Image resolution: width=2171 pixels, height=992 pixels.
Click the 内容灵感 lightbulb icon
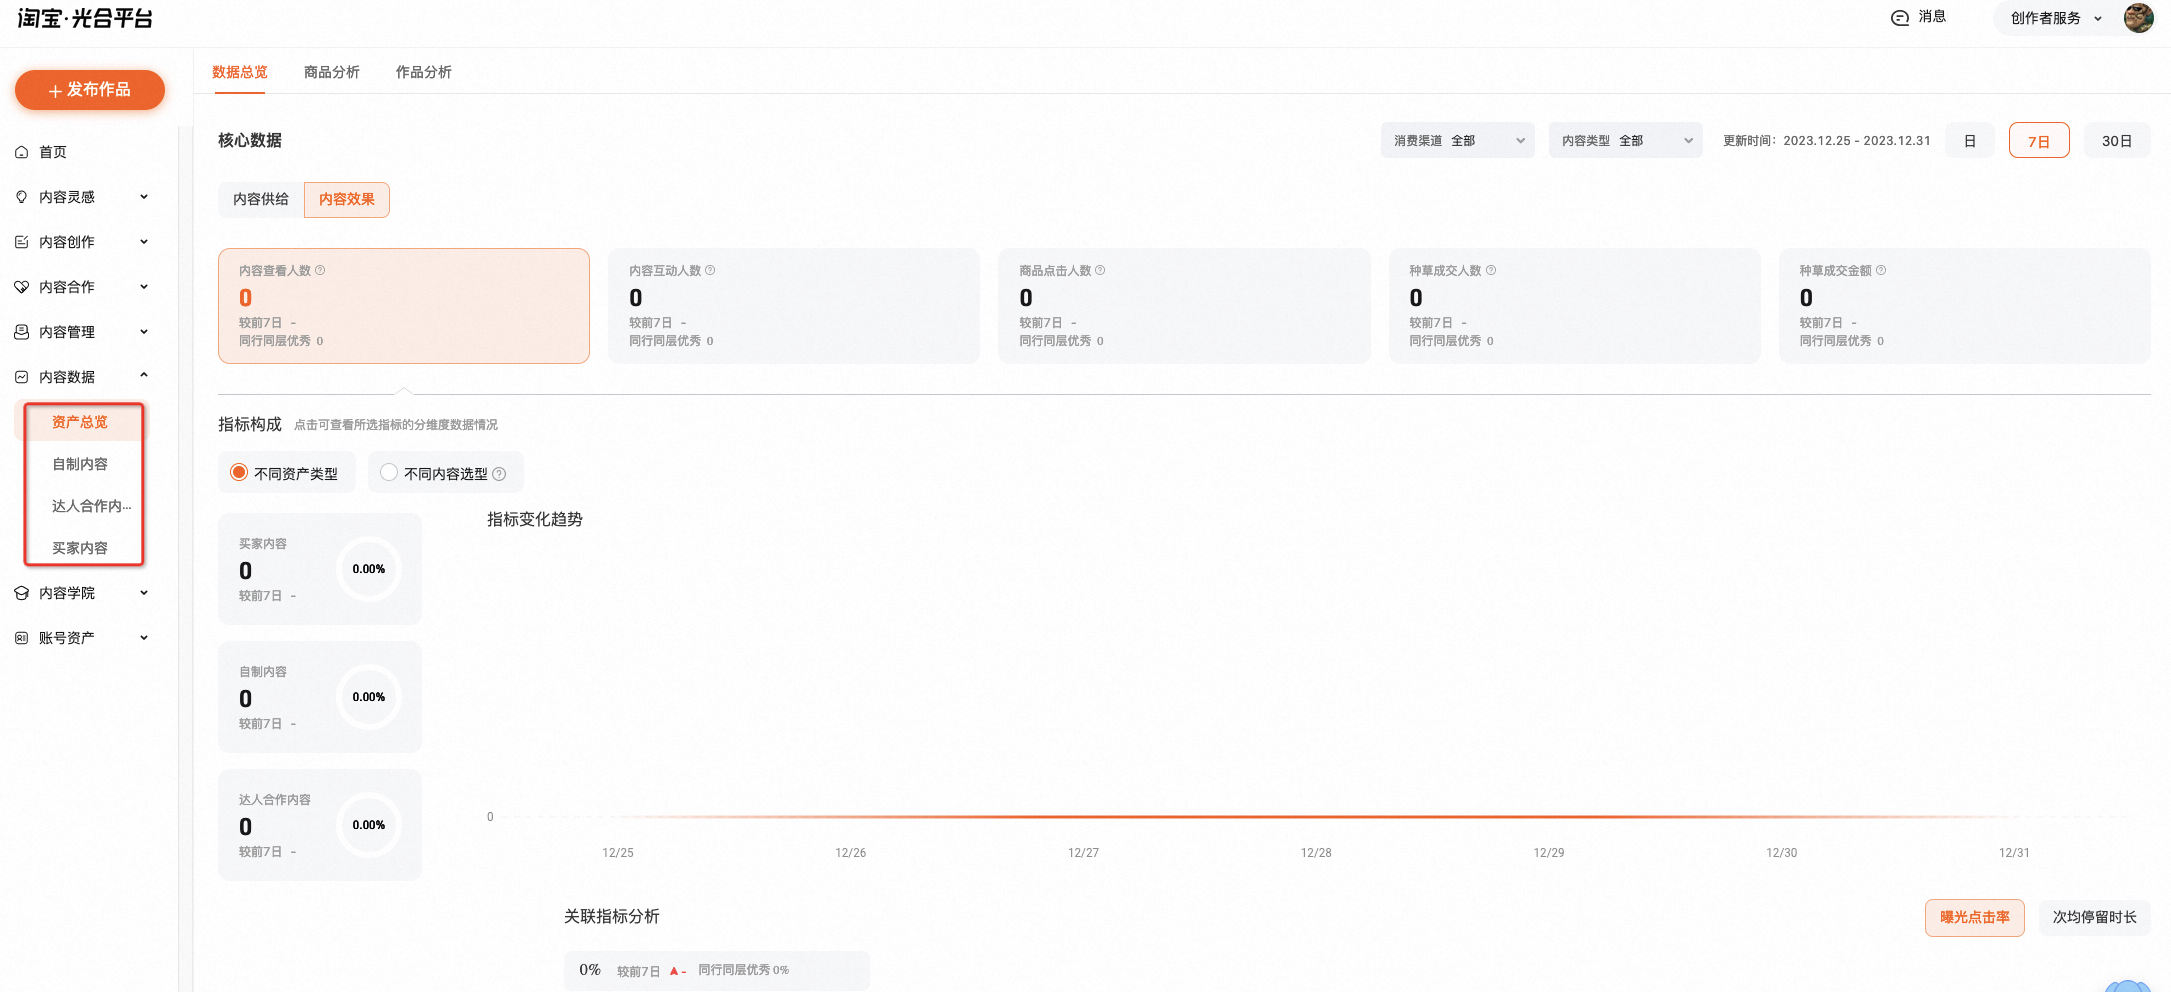click(x=21, y=197)
